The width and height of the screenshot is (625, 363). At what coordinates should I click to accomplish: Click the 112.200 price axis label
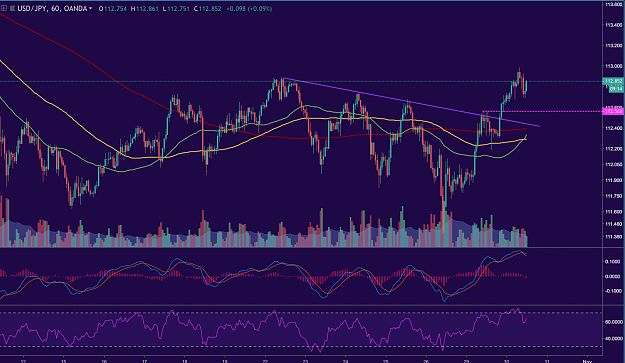coord(614,149)
